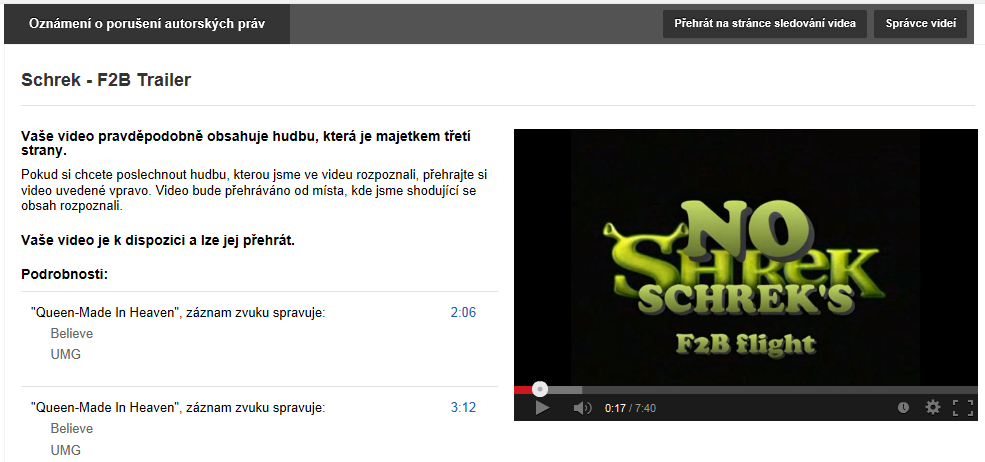The image size is (985, 462).
Task: Select the 'Oznámení o porušení autorských práv' tab
Action: click(x=147, y=24)
